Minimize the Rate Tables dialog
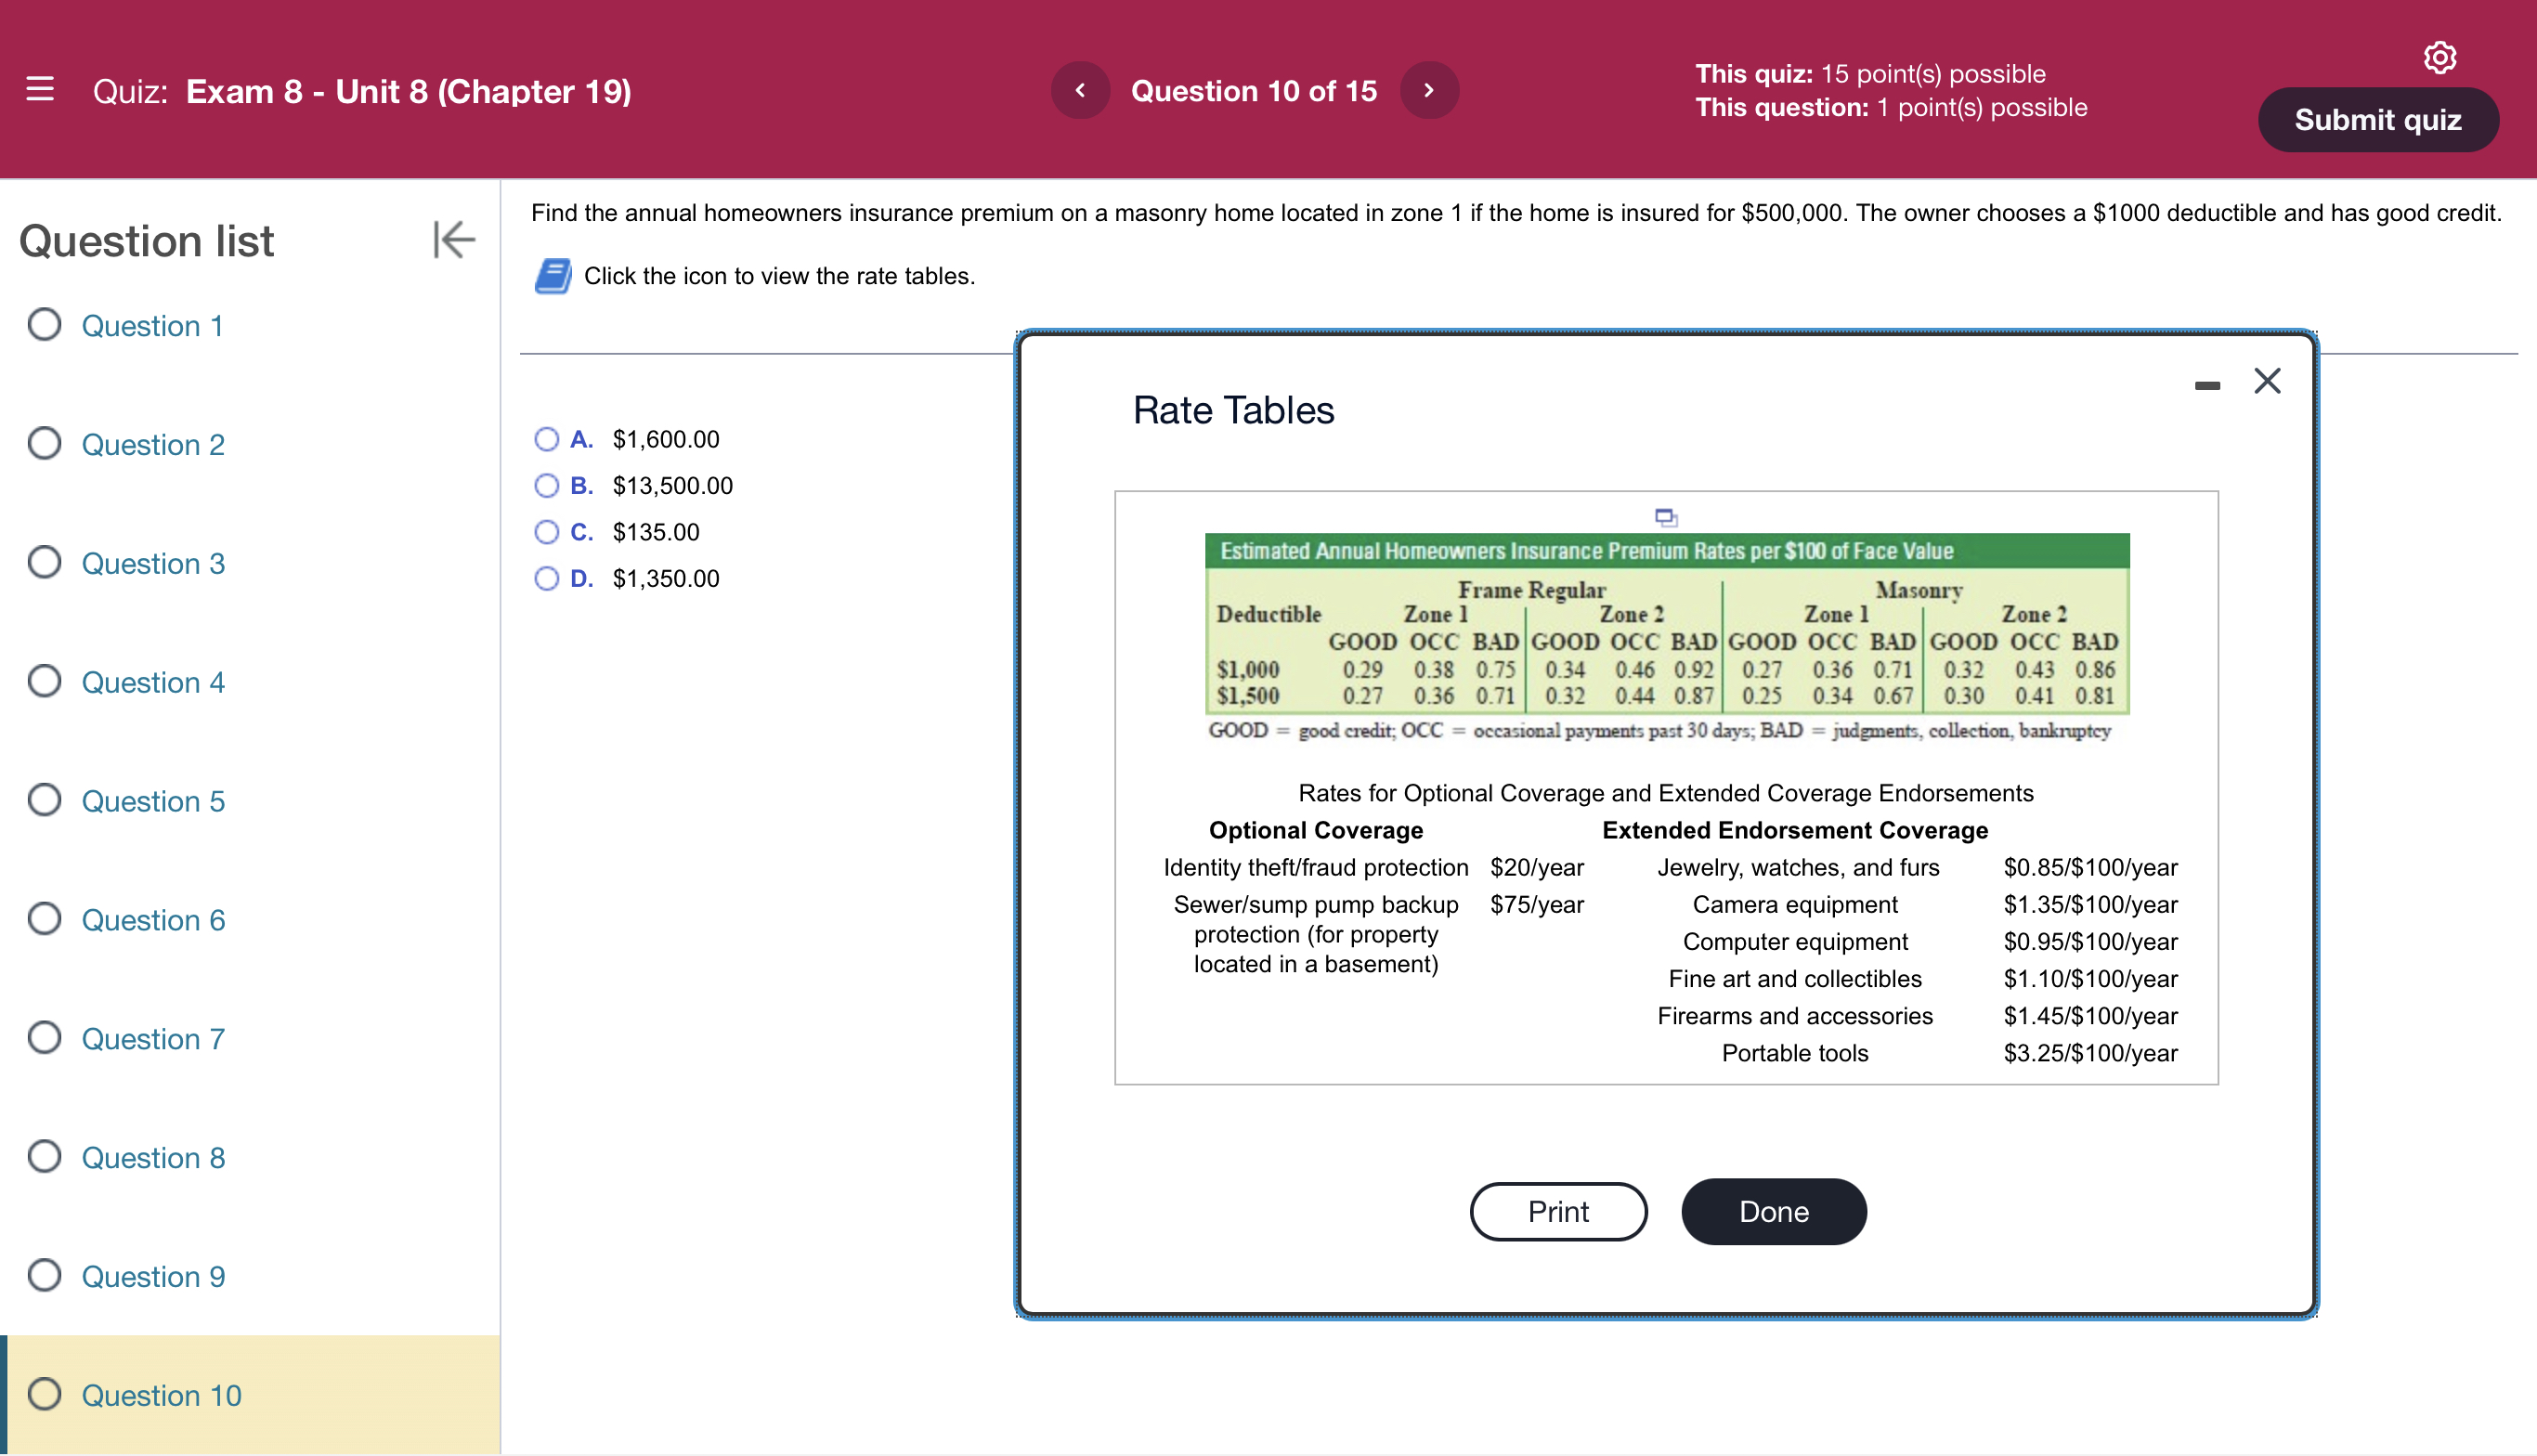 point(2207,385)
